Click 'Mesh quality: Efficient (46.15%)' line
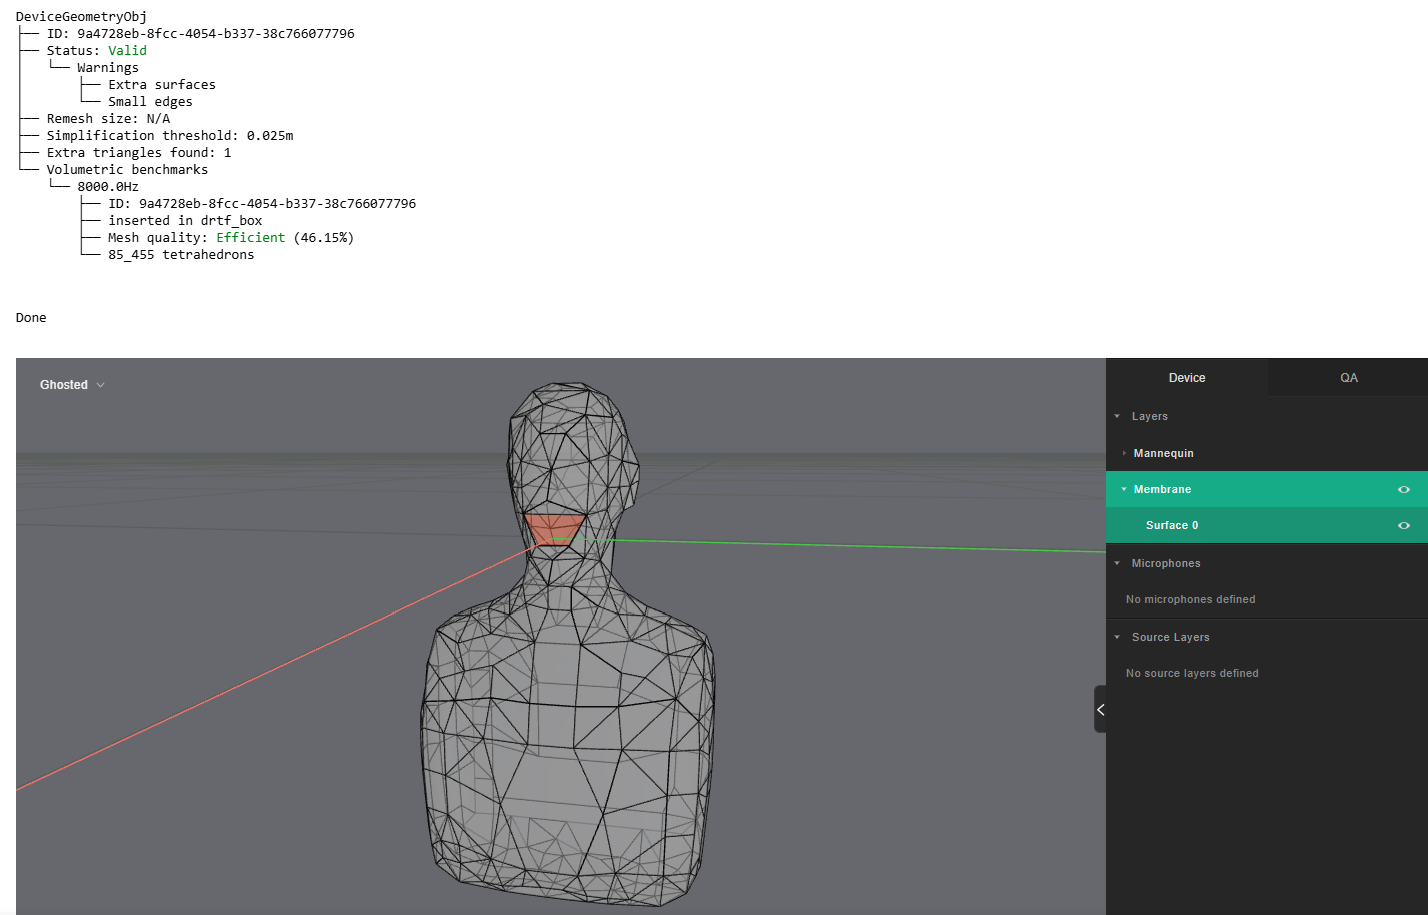Image resolution: width=1428 pixels, height=915 pixels. (231, 238)
